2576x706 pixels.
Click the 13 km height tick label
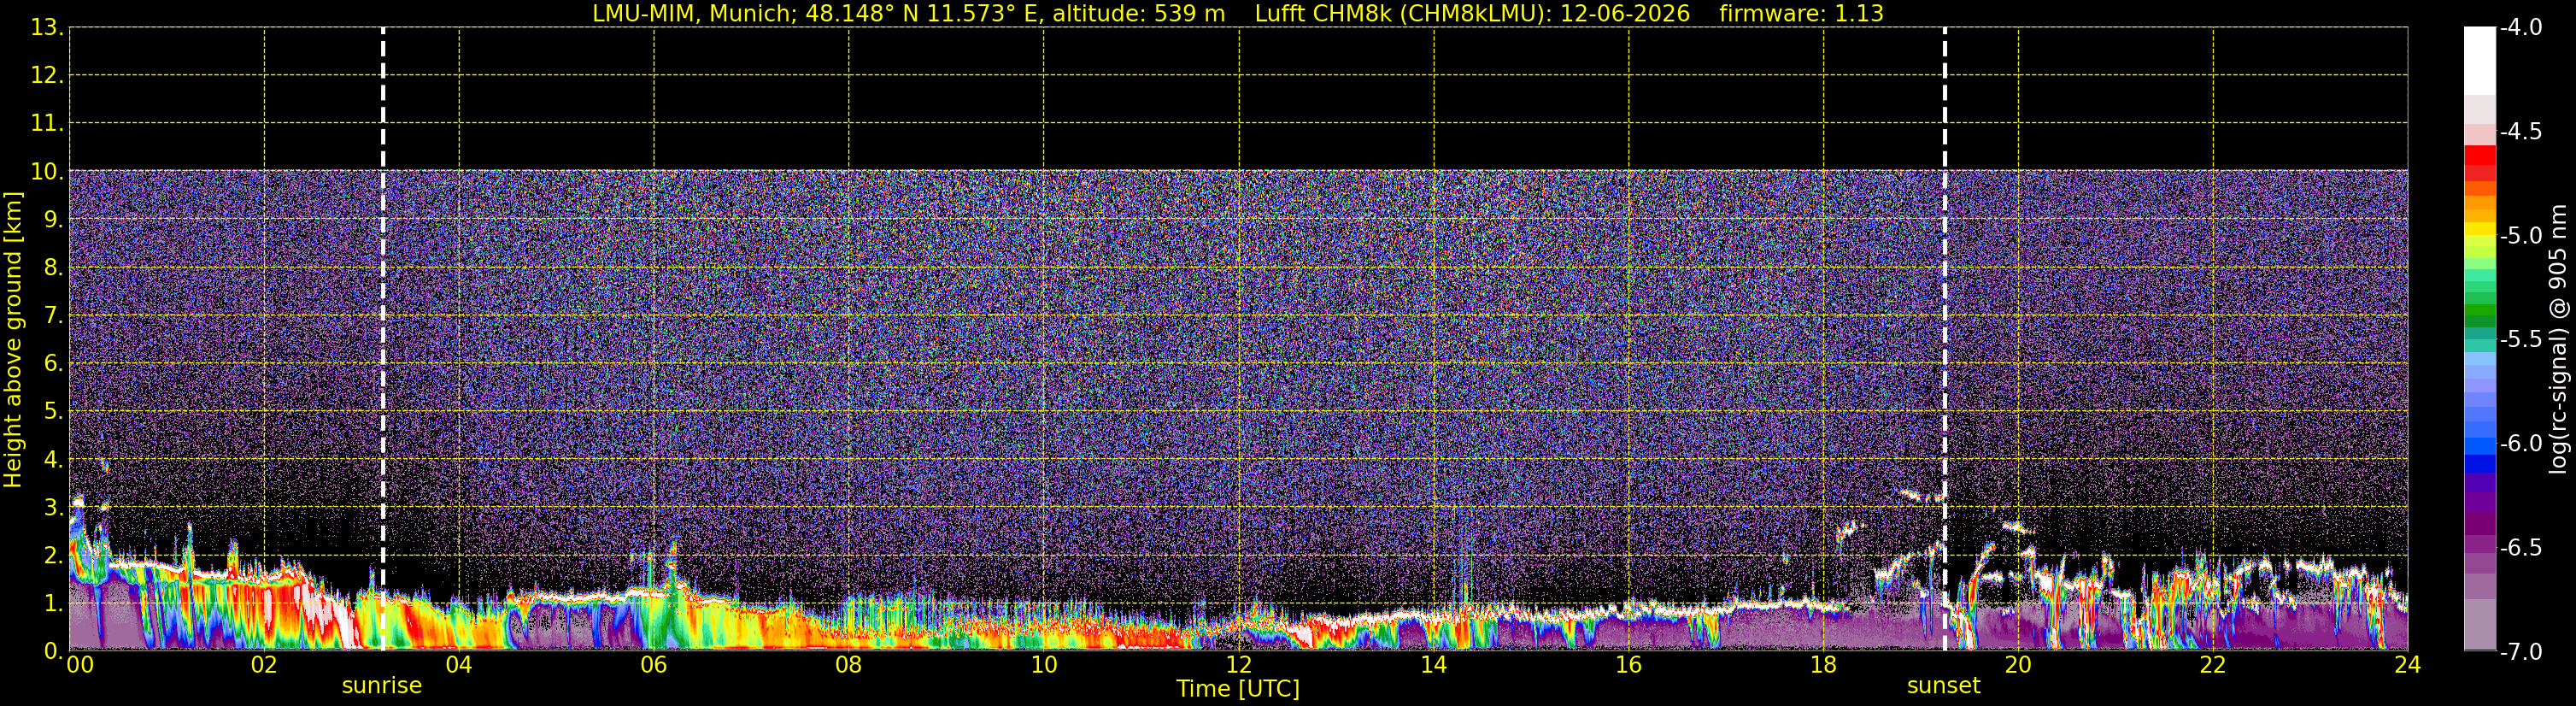click(x=47, y=28)
